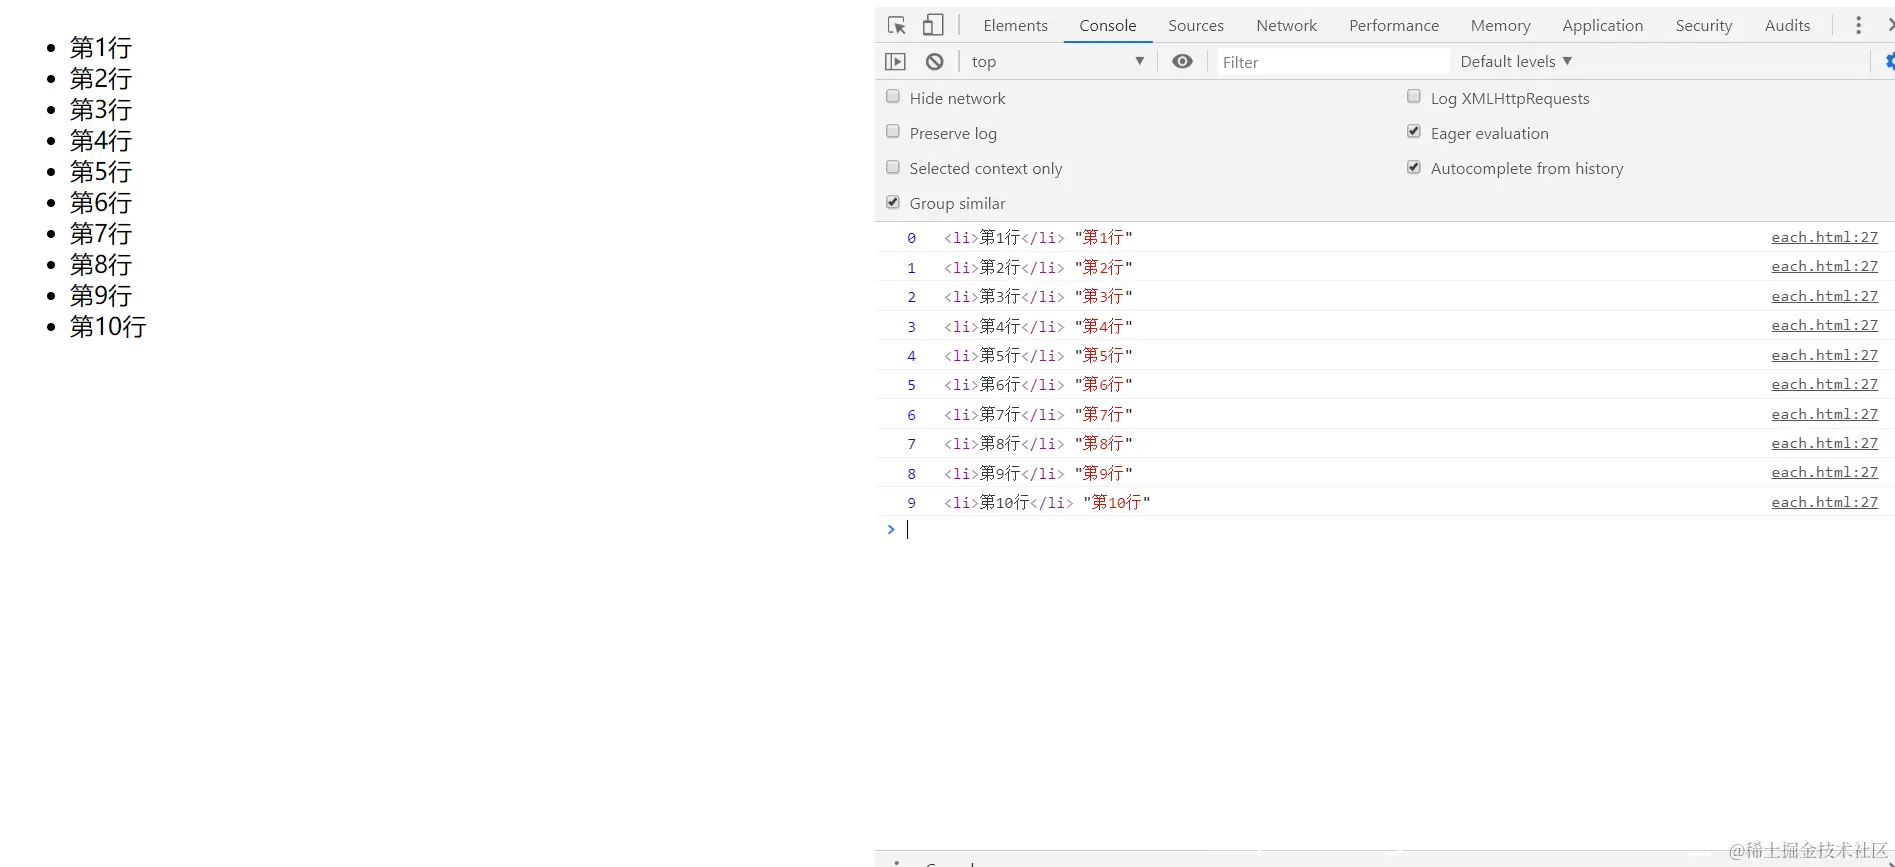Click the "第3行" string in console

[1103, 297]
